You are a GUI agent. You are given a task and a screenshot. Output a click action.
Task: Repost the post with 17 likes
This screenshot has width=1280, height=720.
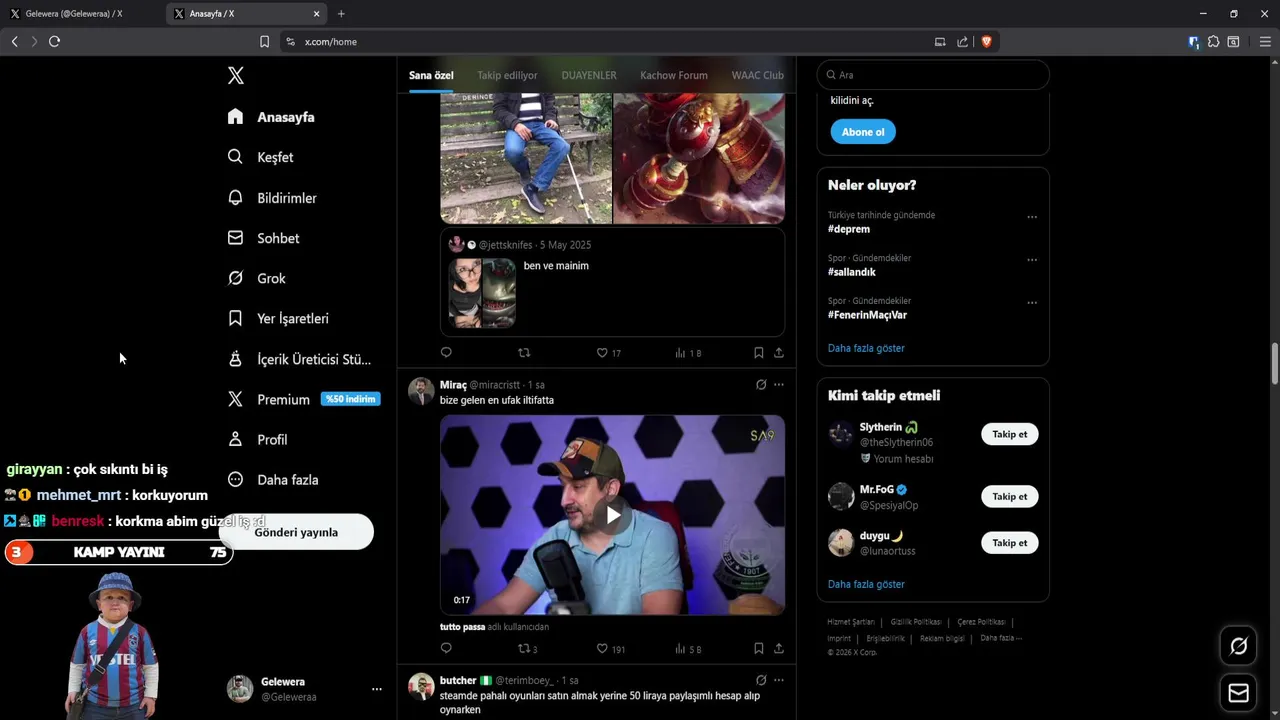523,352
